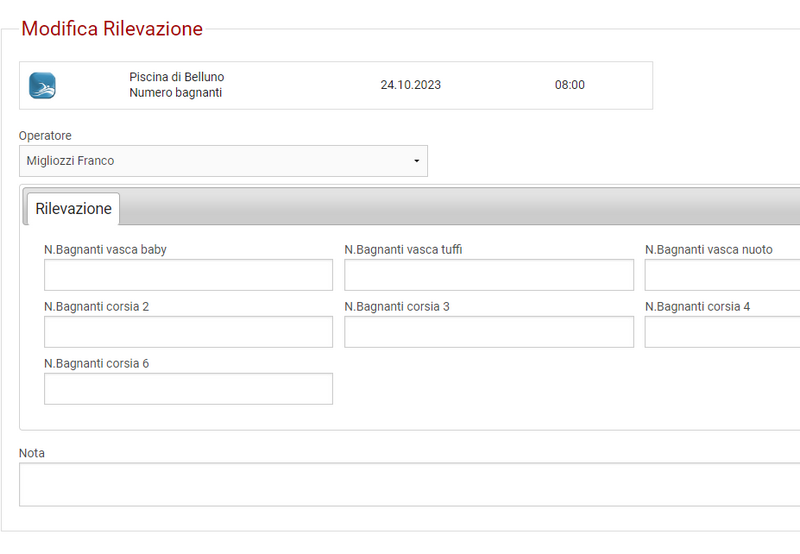Click the 08:00 time value
The height and width of the screenshot is (554, 800).
[x=570, y=85]
